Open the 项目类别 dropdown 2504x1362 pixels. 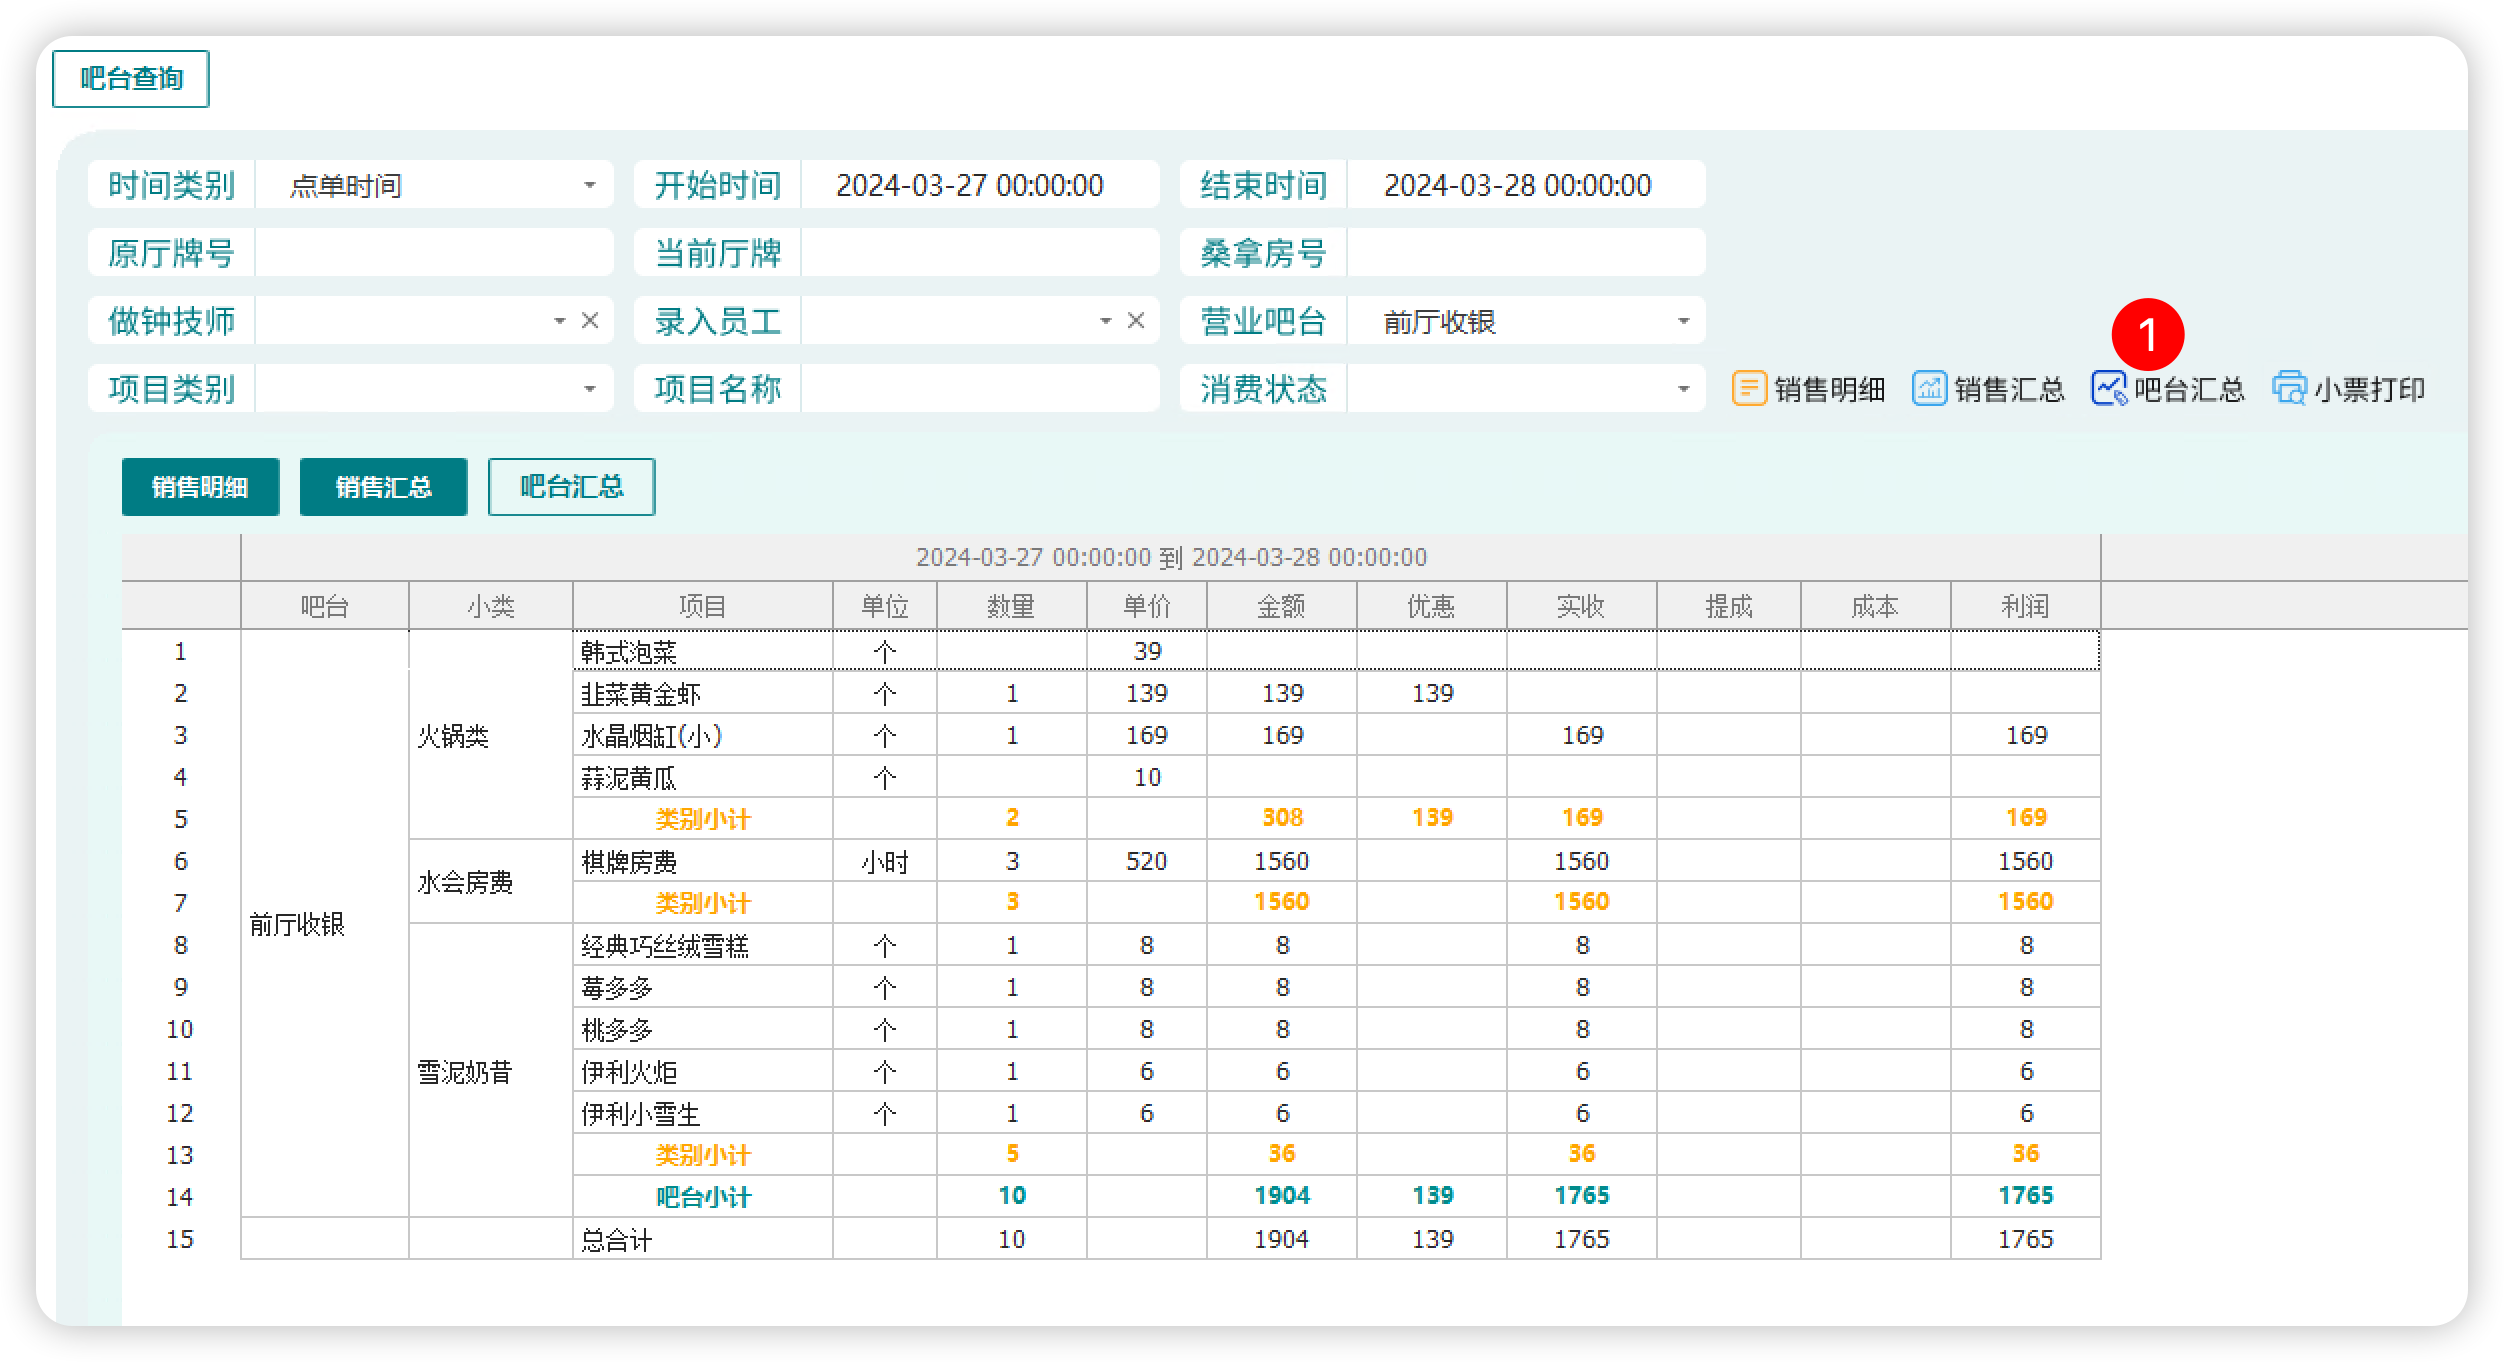[x=590, y=388]
